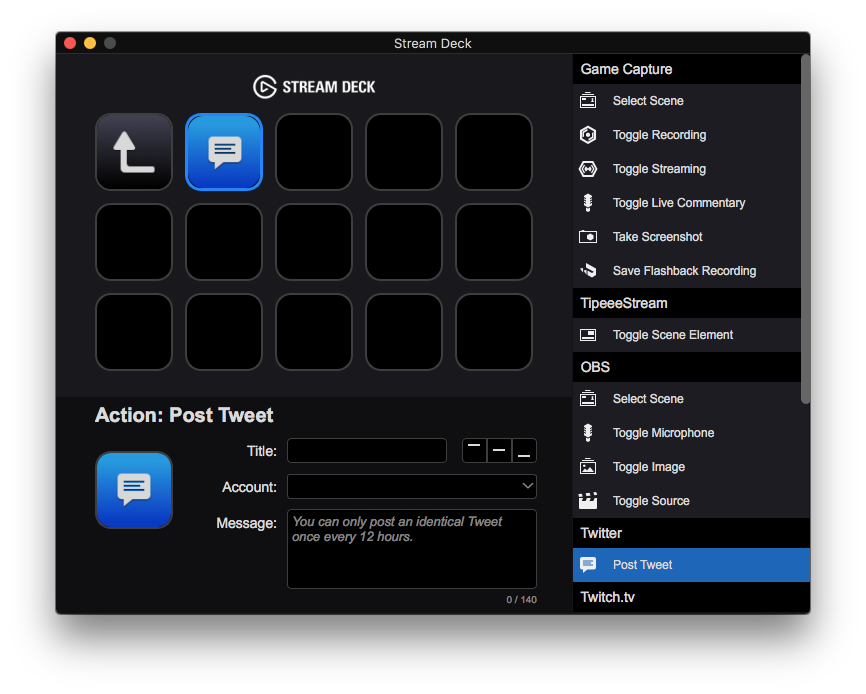Click the 0 / 140 character counter

[521, 600]
